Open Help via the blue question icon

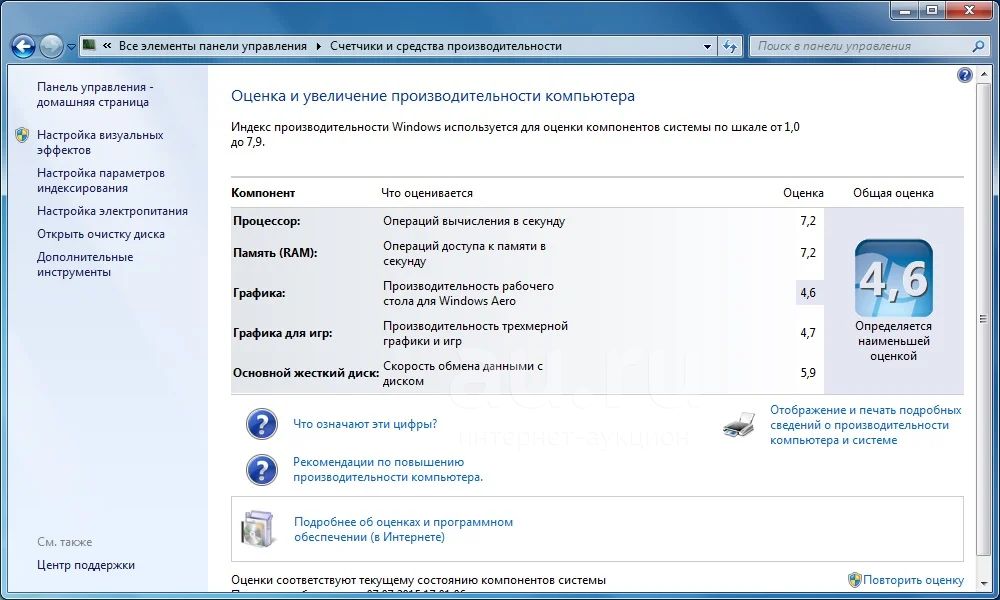(964, 75)
